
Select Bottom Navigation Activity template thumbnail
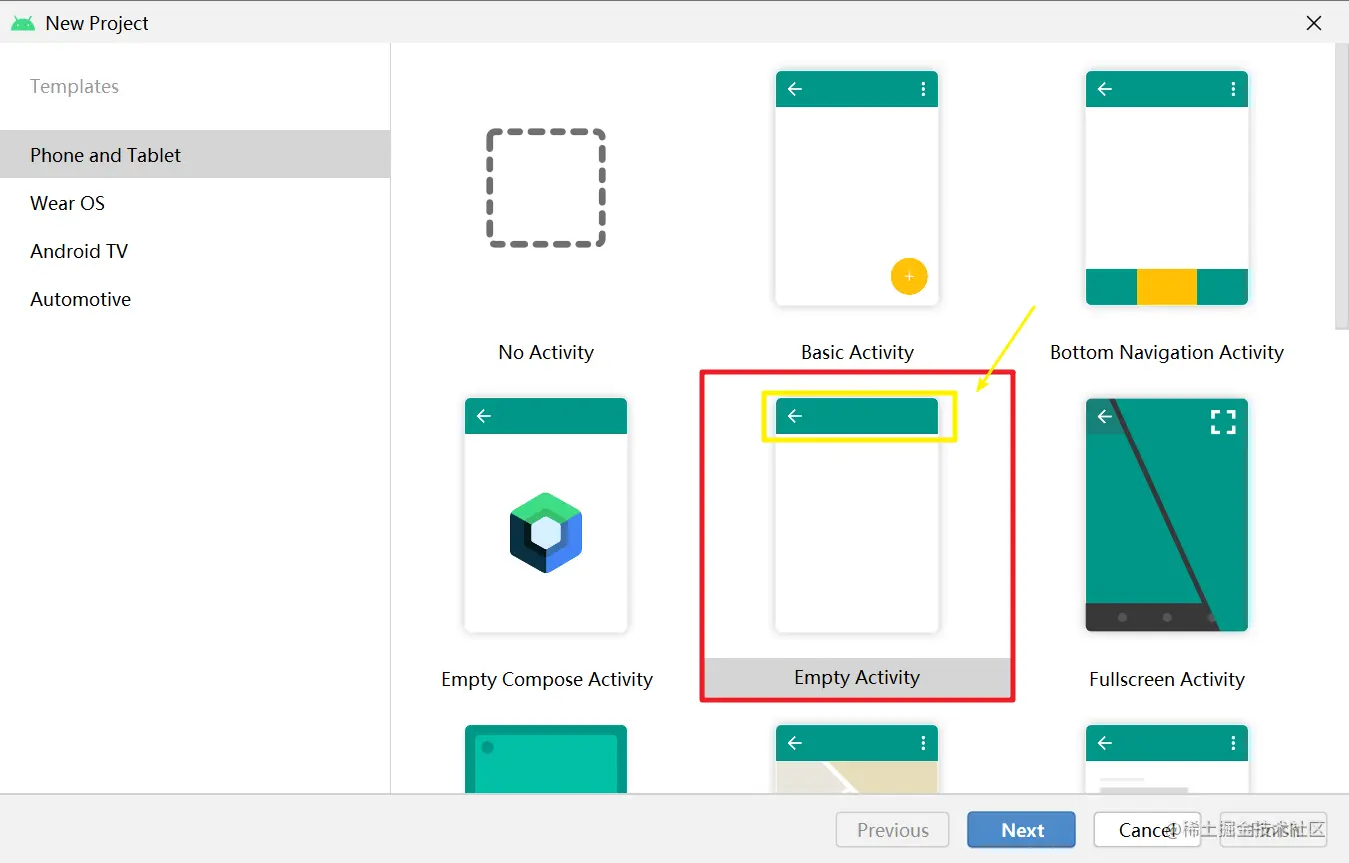coord(1167,188)
